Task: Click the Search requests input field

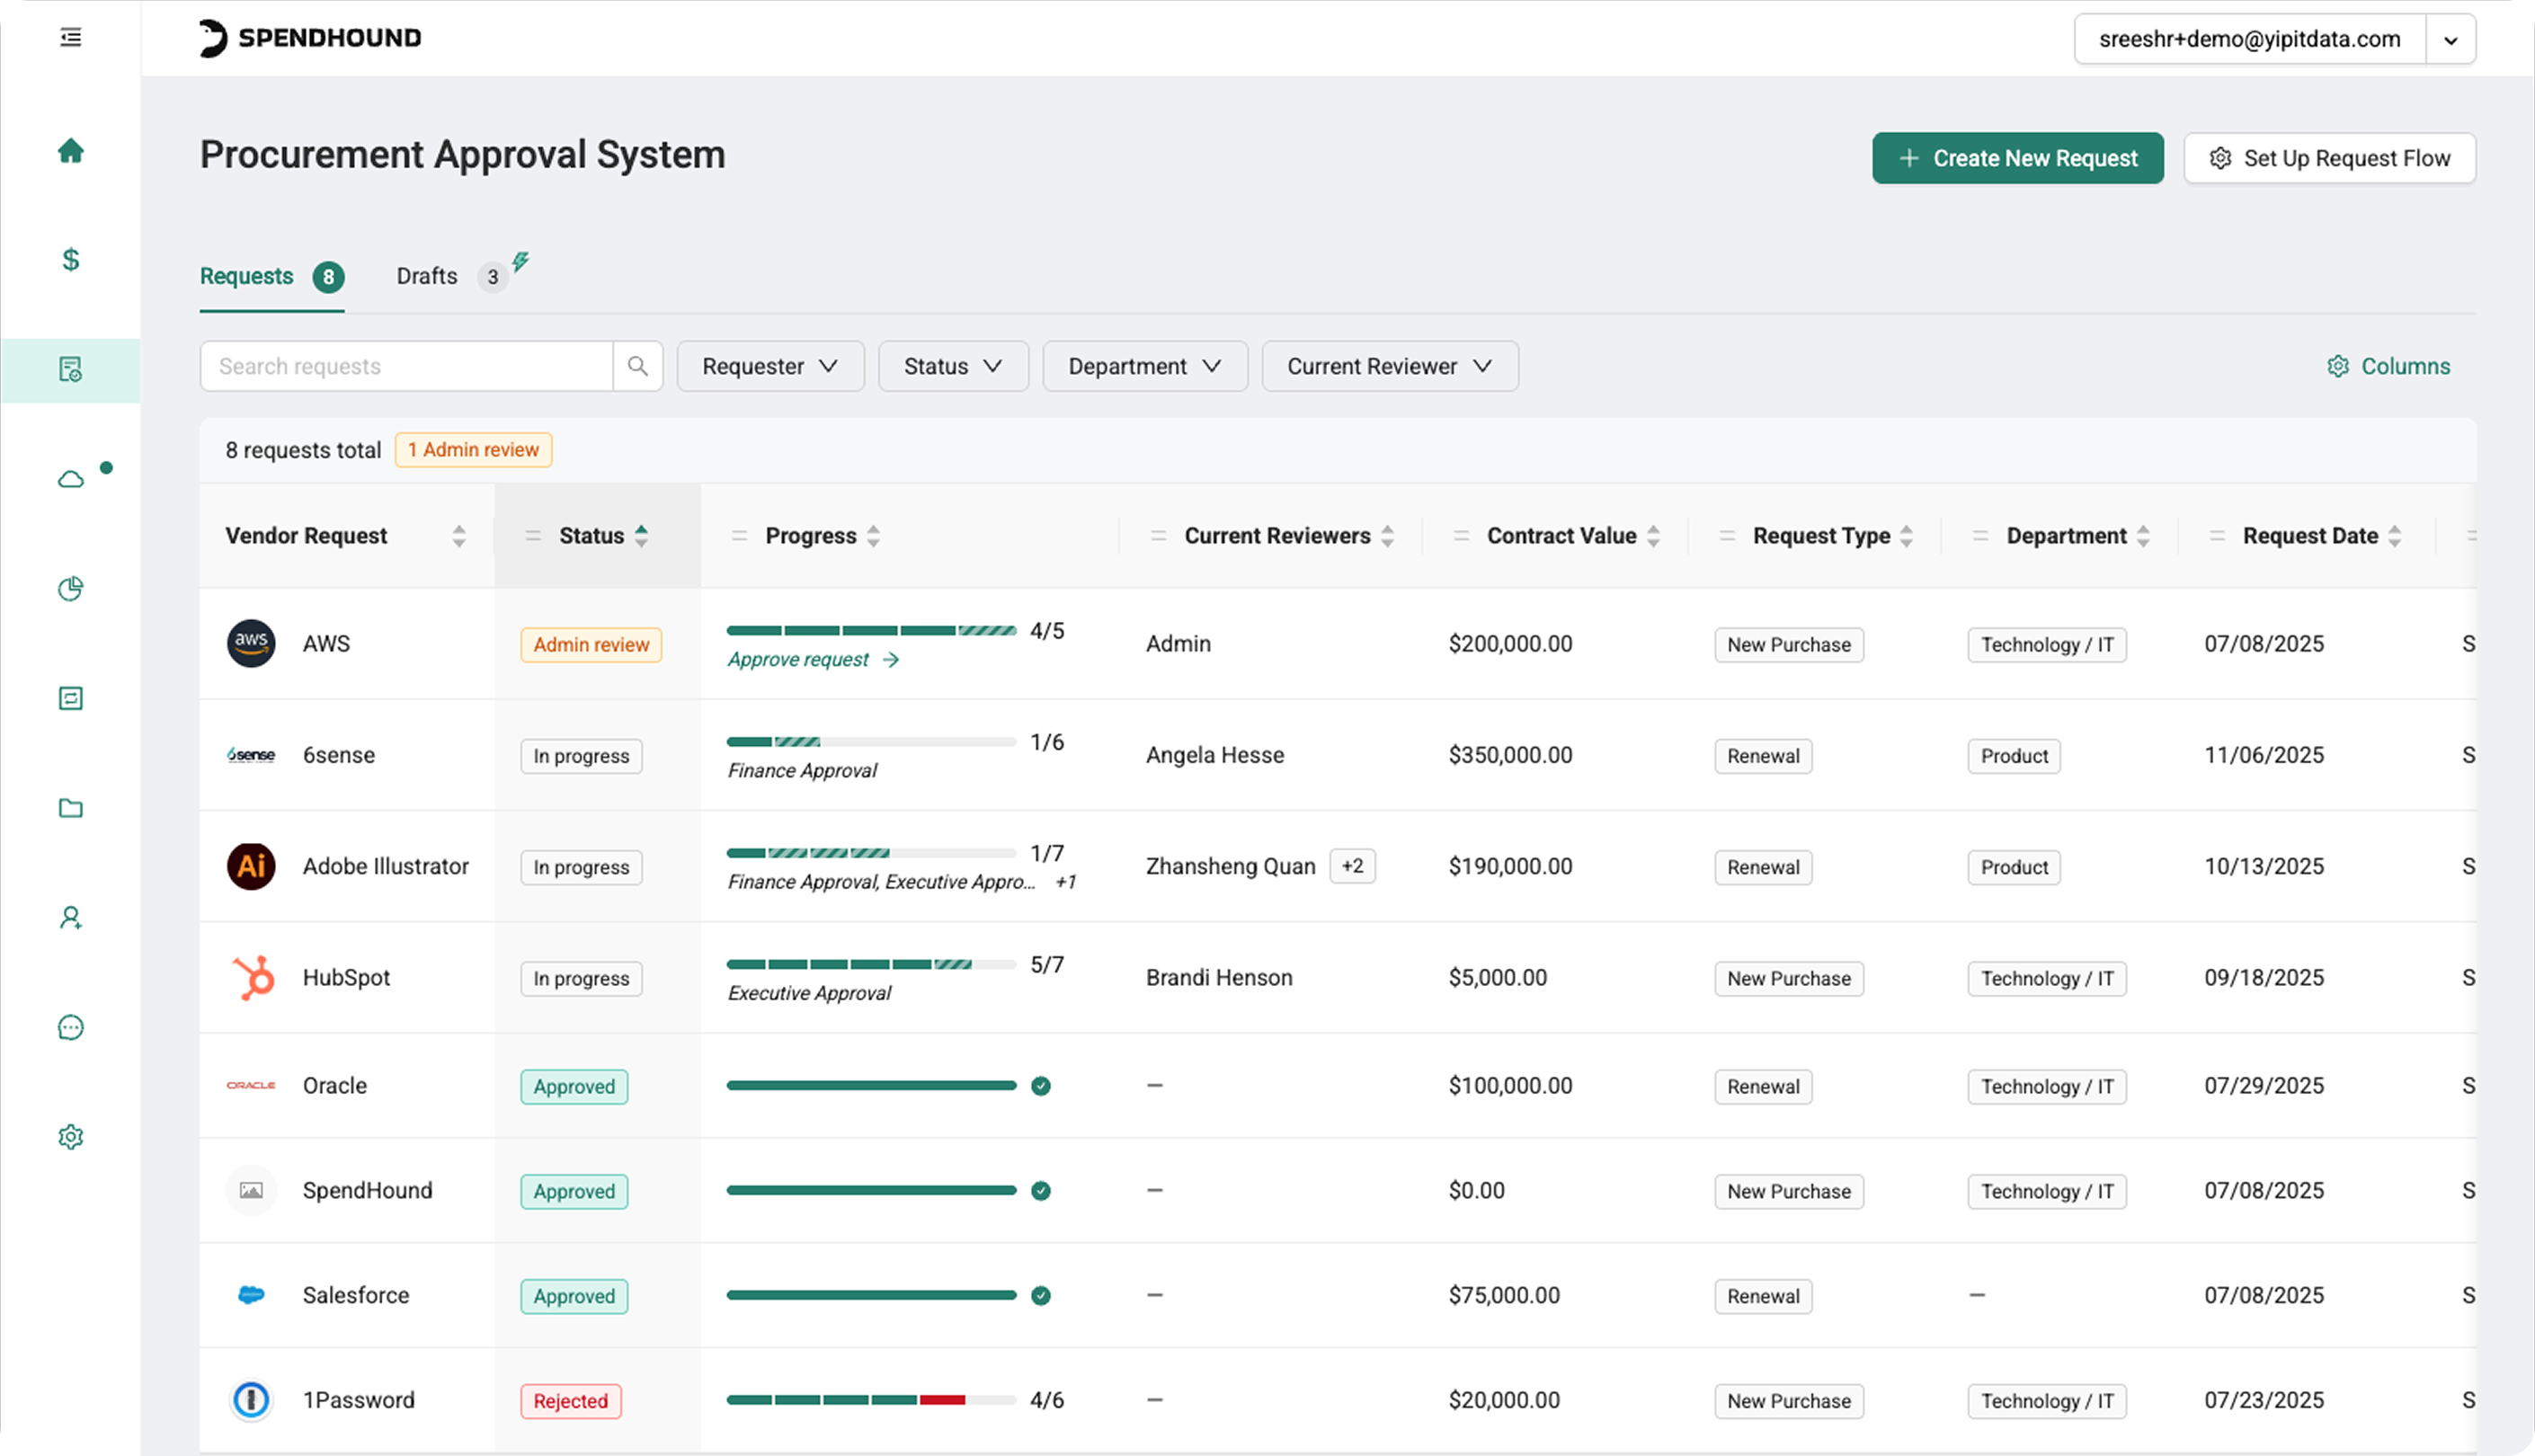Action: 405,366
